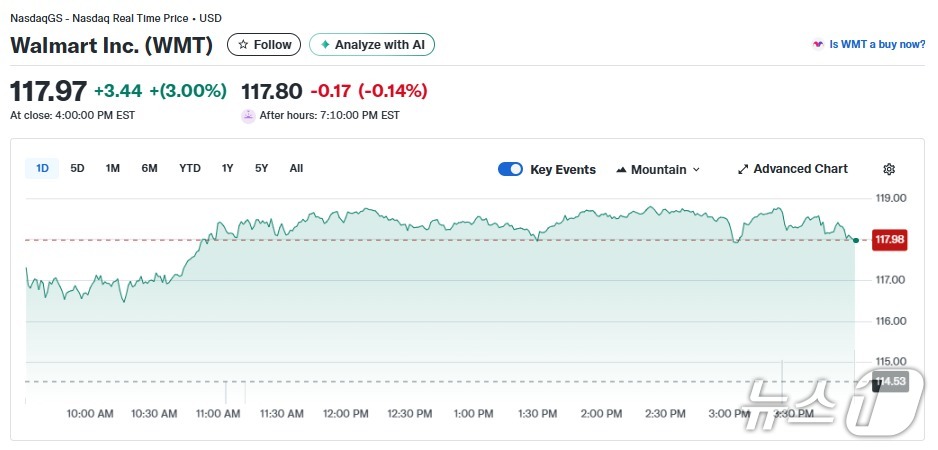Viewport: 938px width, 450px height.
Task: Show the 6M chart range
Action: pos(149,168)
